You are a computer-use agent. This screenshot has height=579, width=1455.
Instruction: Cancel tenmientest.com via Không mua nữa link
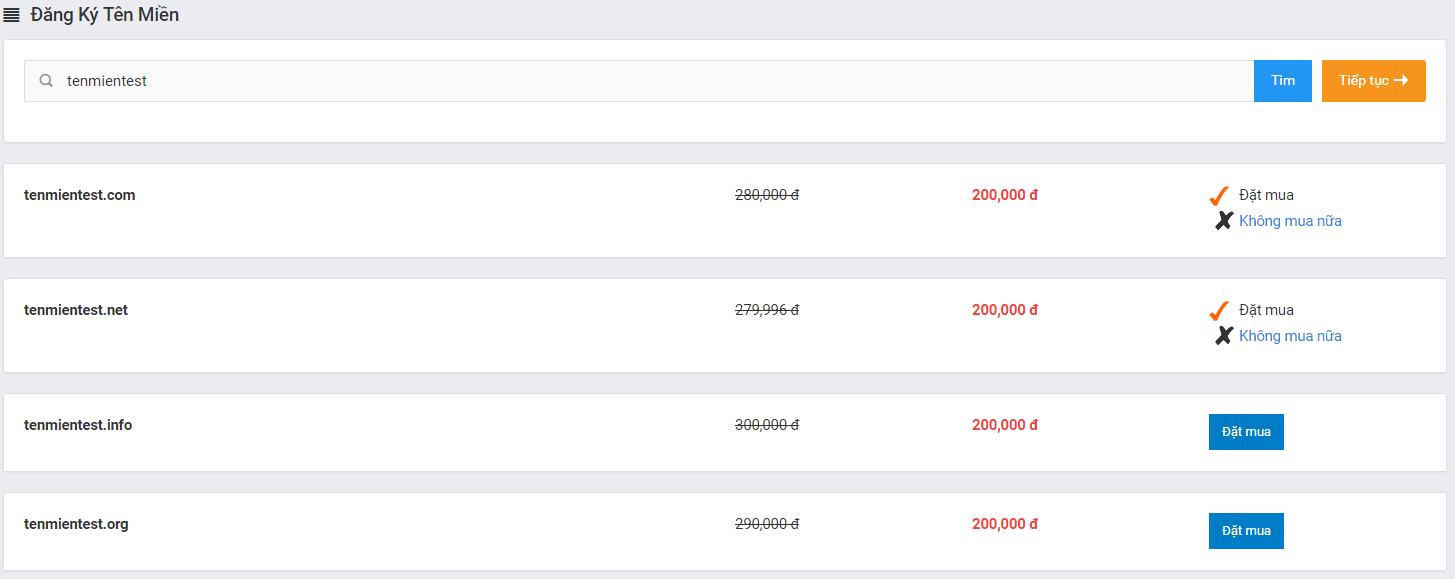click(1290, 221)
